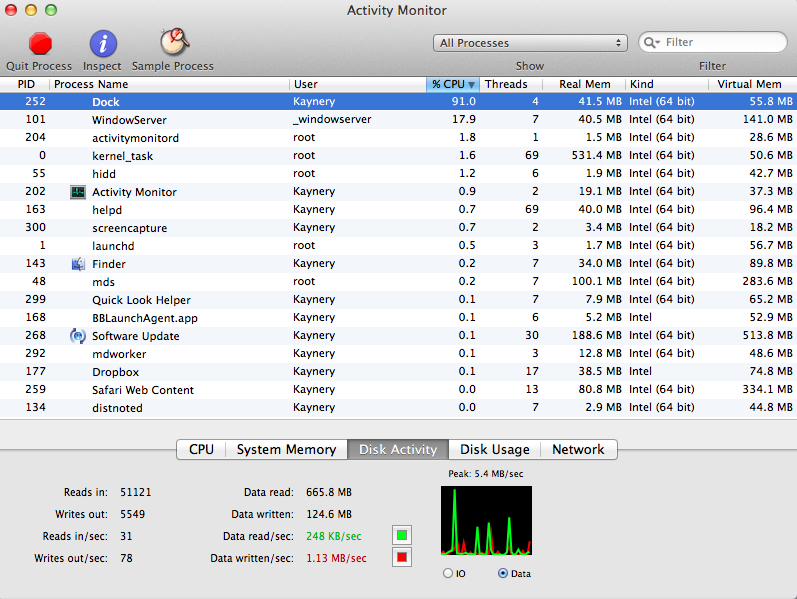Select the Quick Look Helper row

pyautogui.click(x=398, y=300)
